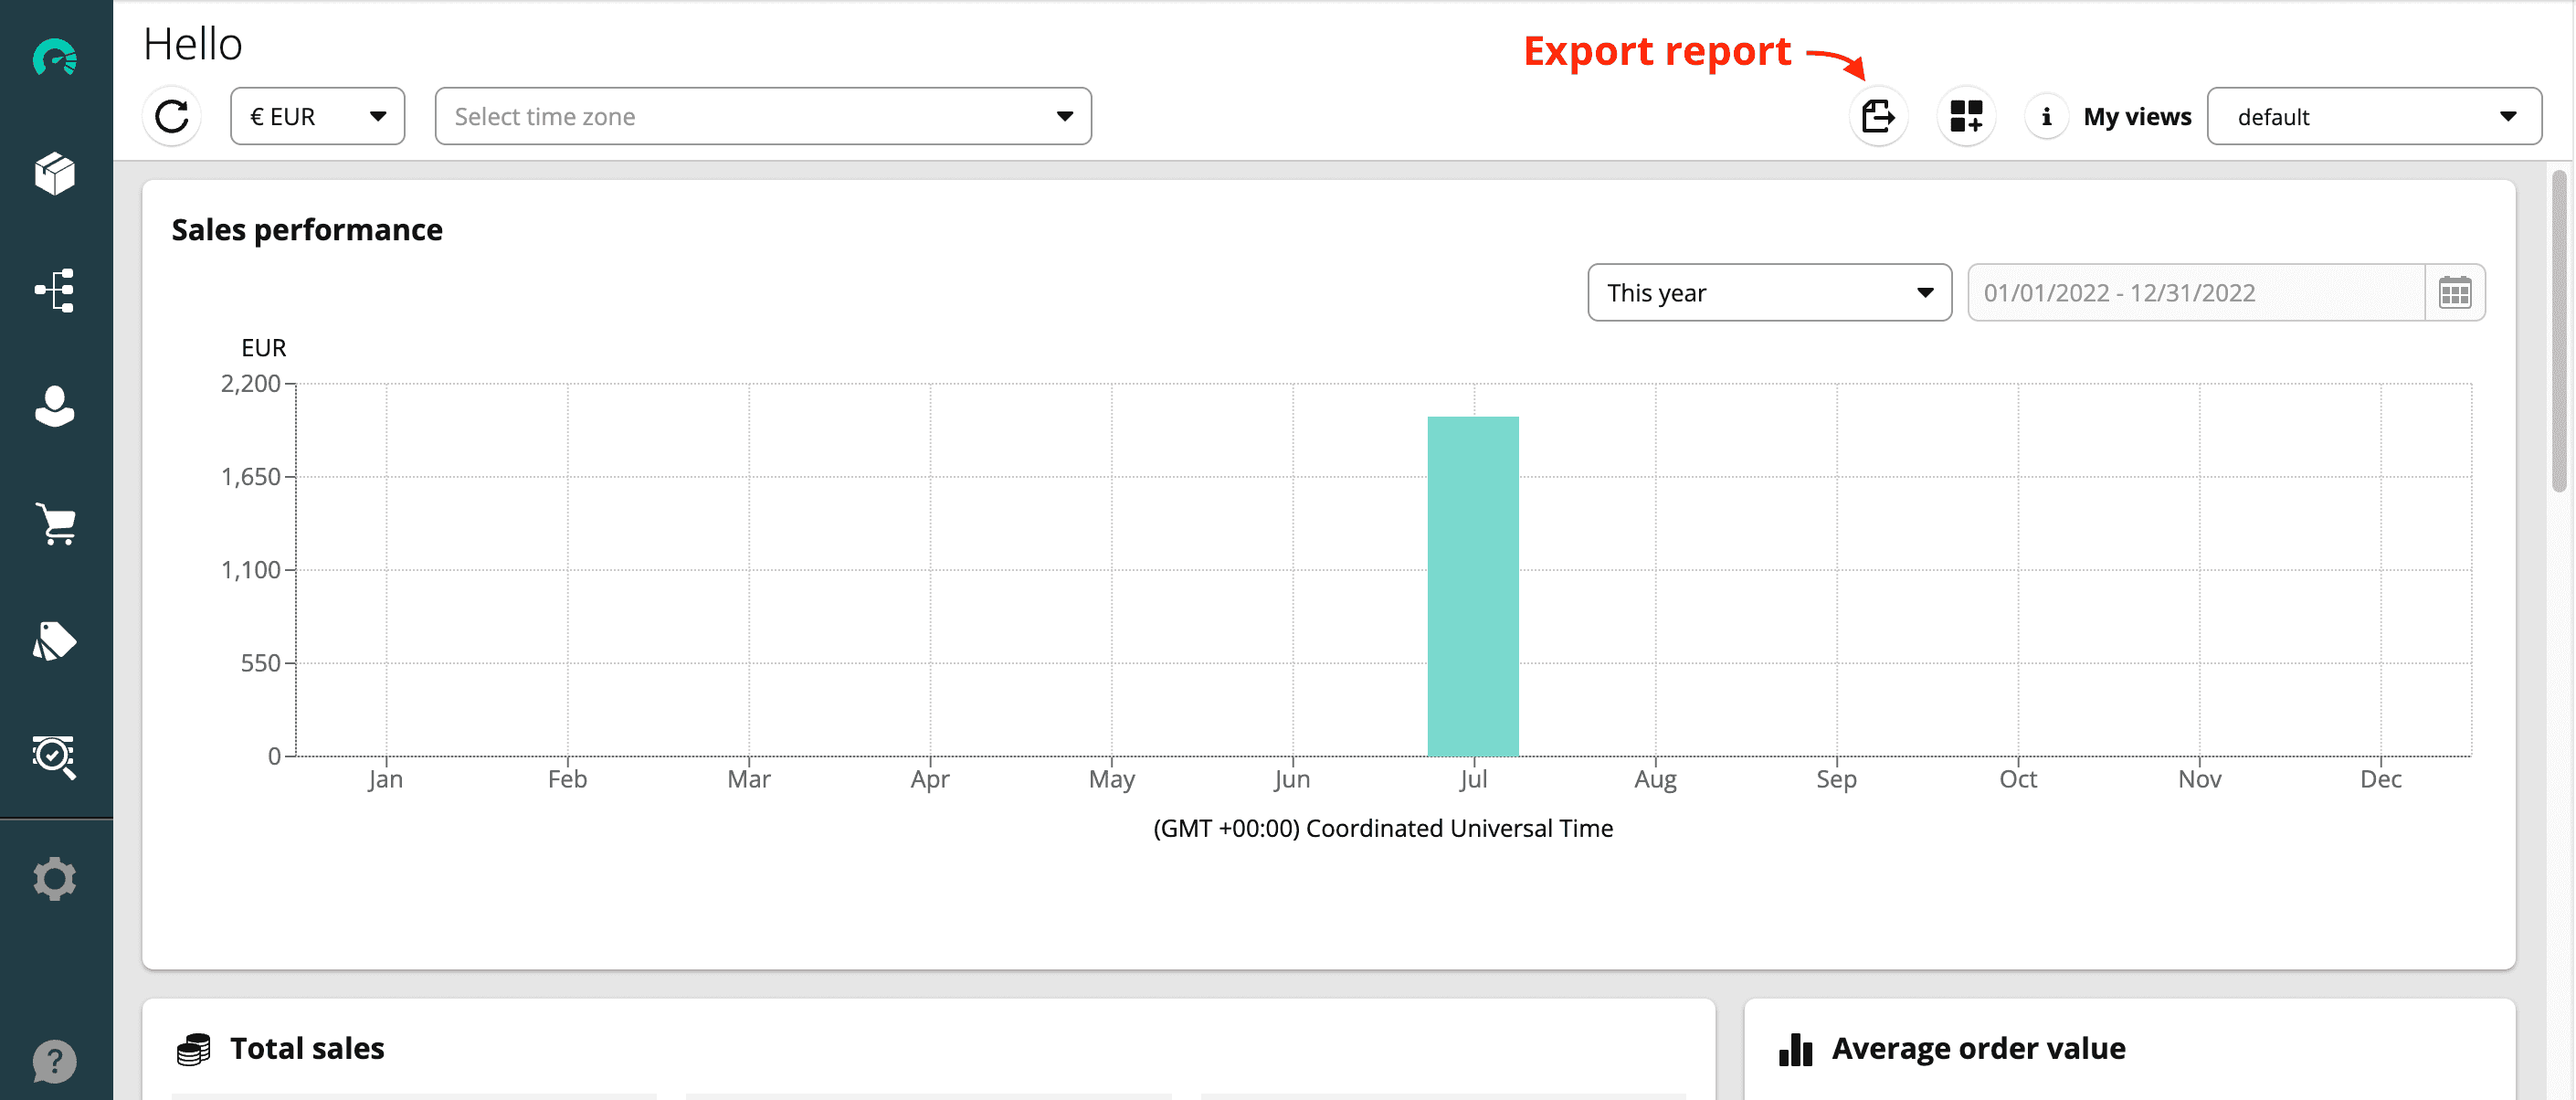This screenshot has height=1100, width=2576.
Task: Open the price tags icon in sidebar
Action: (55, 640)
